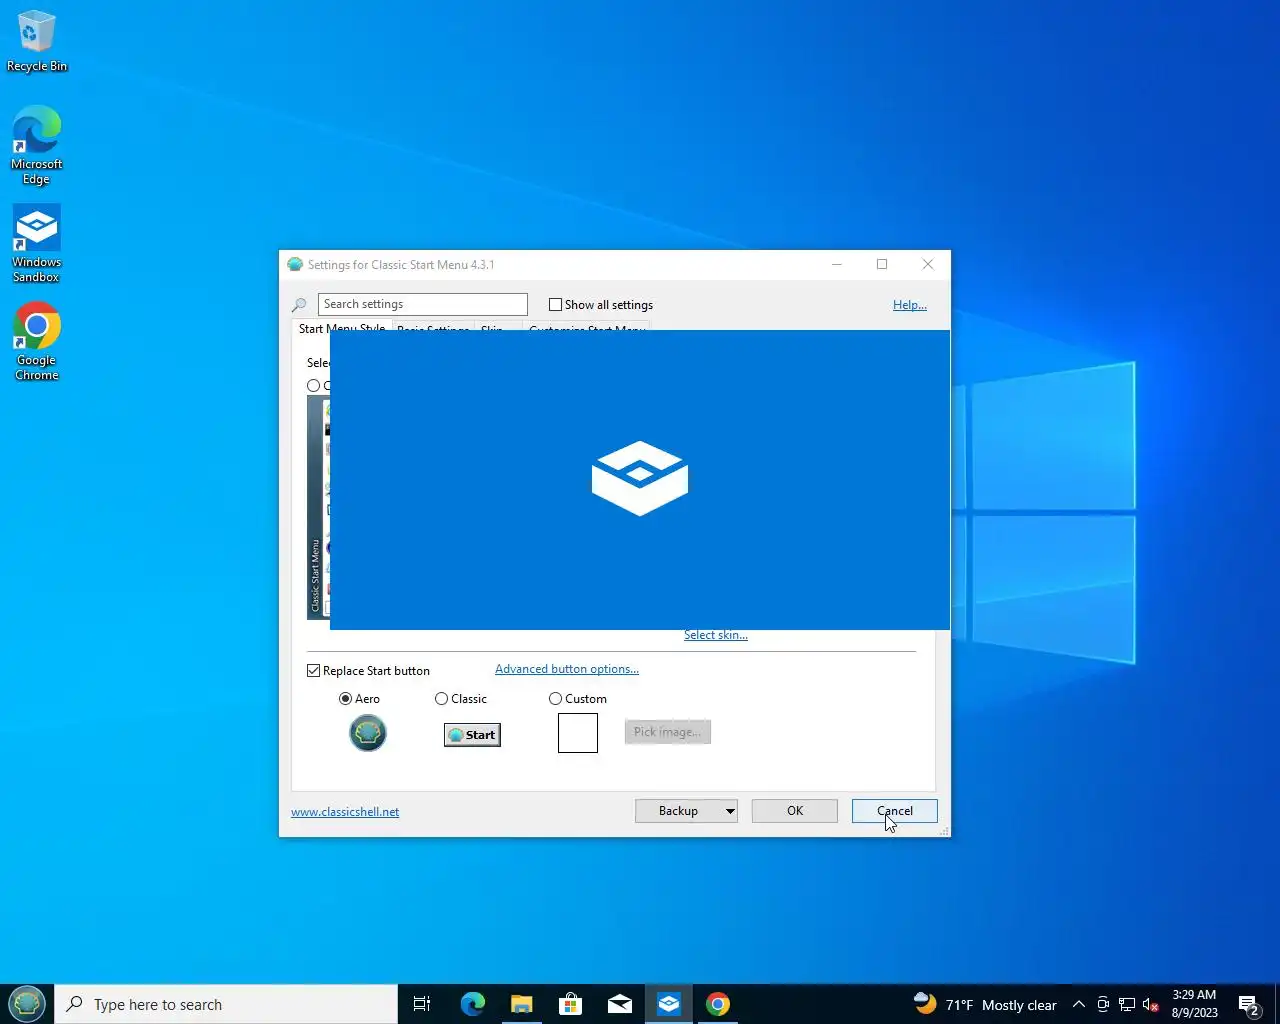1280x1024 pixels.
Task: Click the muted volume tray icon
Action: pyautogui.click(x=1151, y=1004)
